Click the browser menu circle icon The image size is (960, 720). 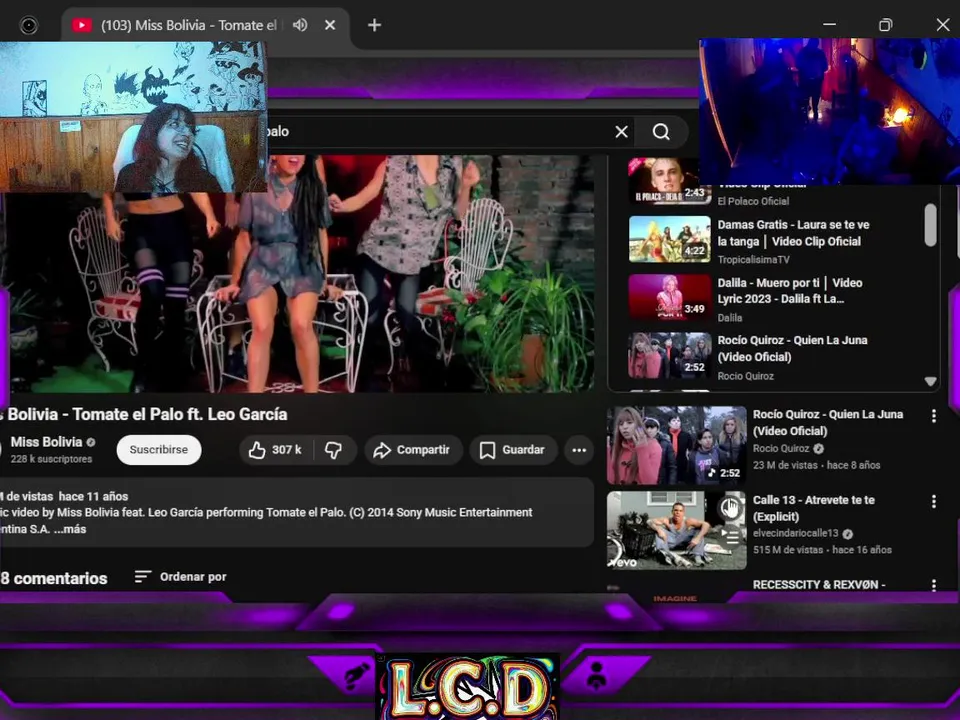29,25
